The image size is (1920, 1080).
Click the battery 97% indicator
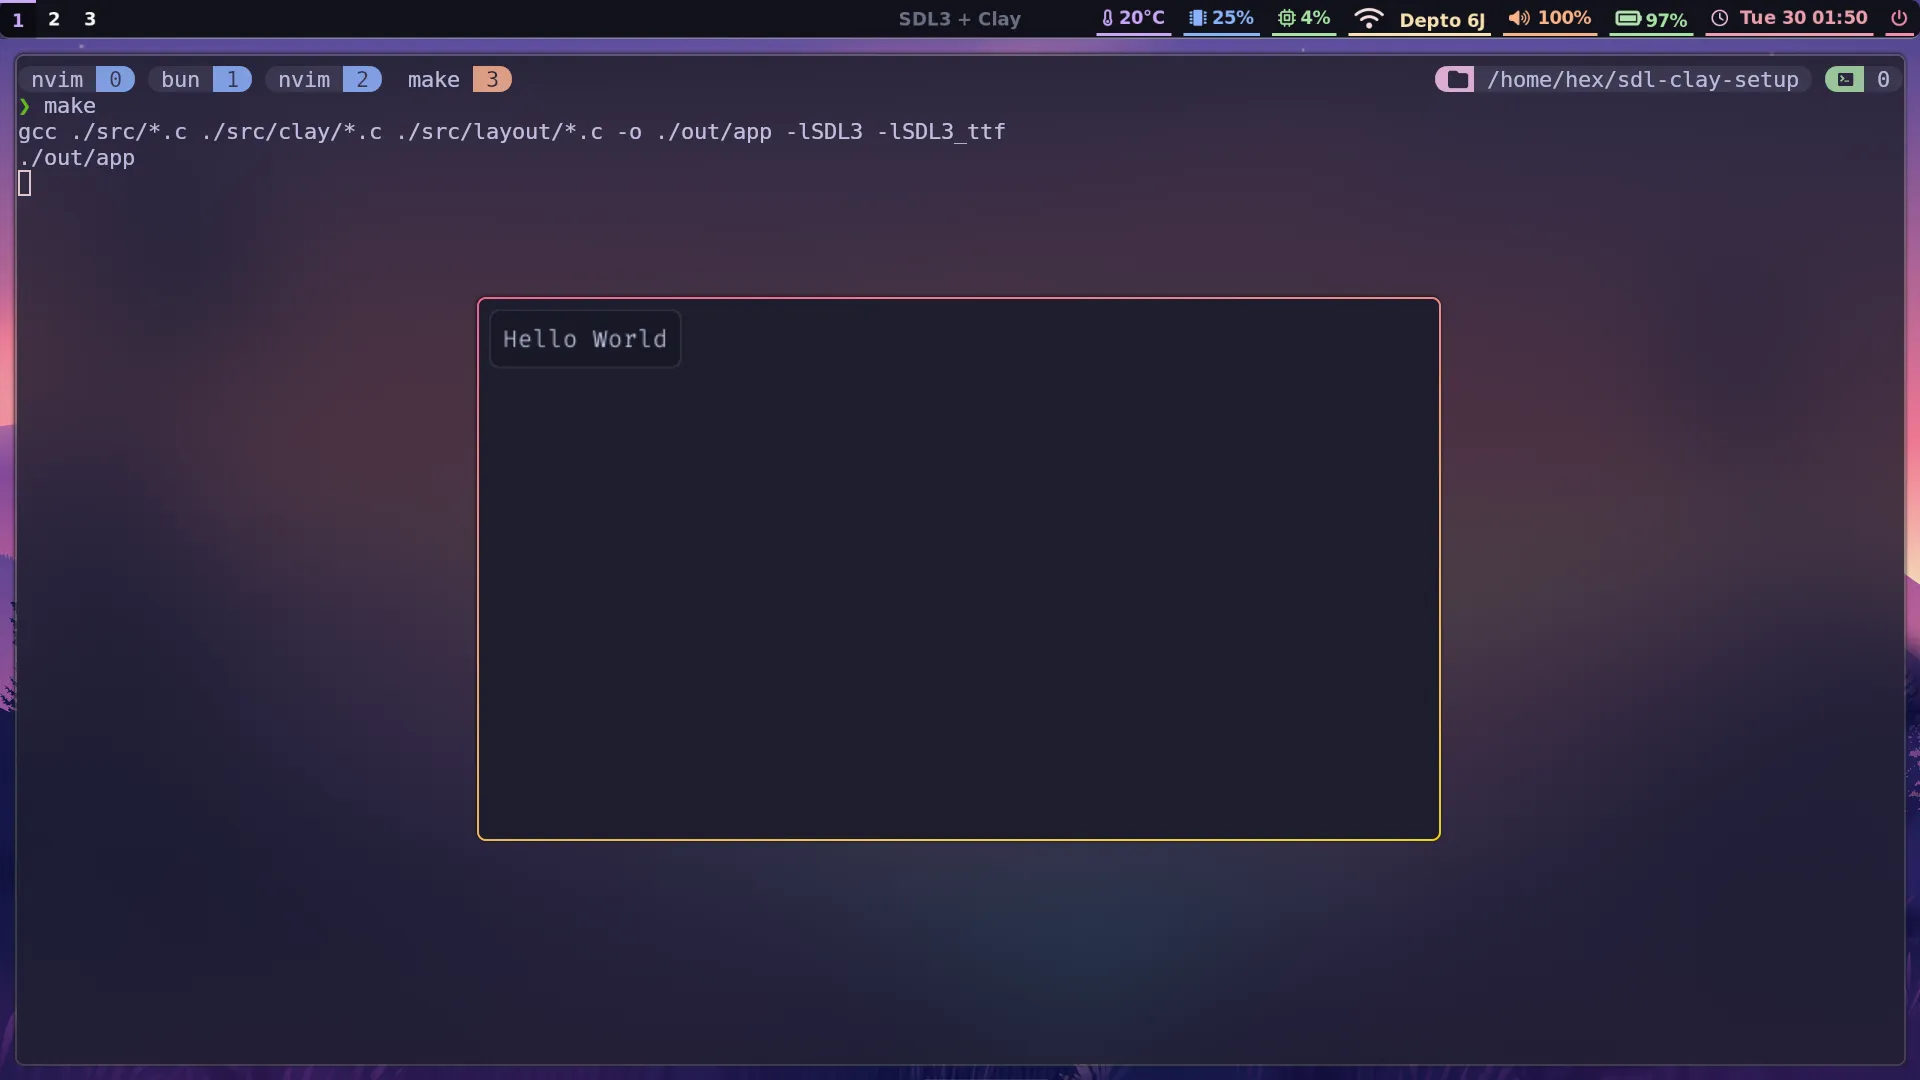tap(1651, 19)
